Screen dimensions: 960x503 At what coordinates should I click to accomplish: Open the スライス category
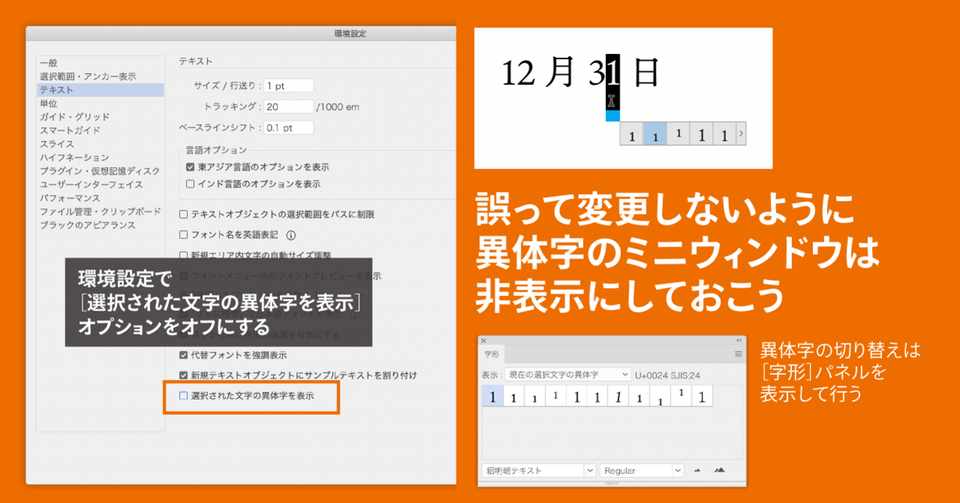pos(57,144)
